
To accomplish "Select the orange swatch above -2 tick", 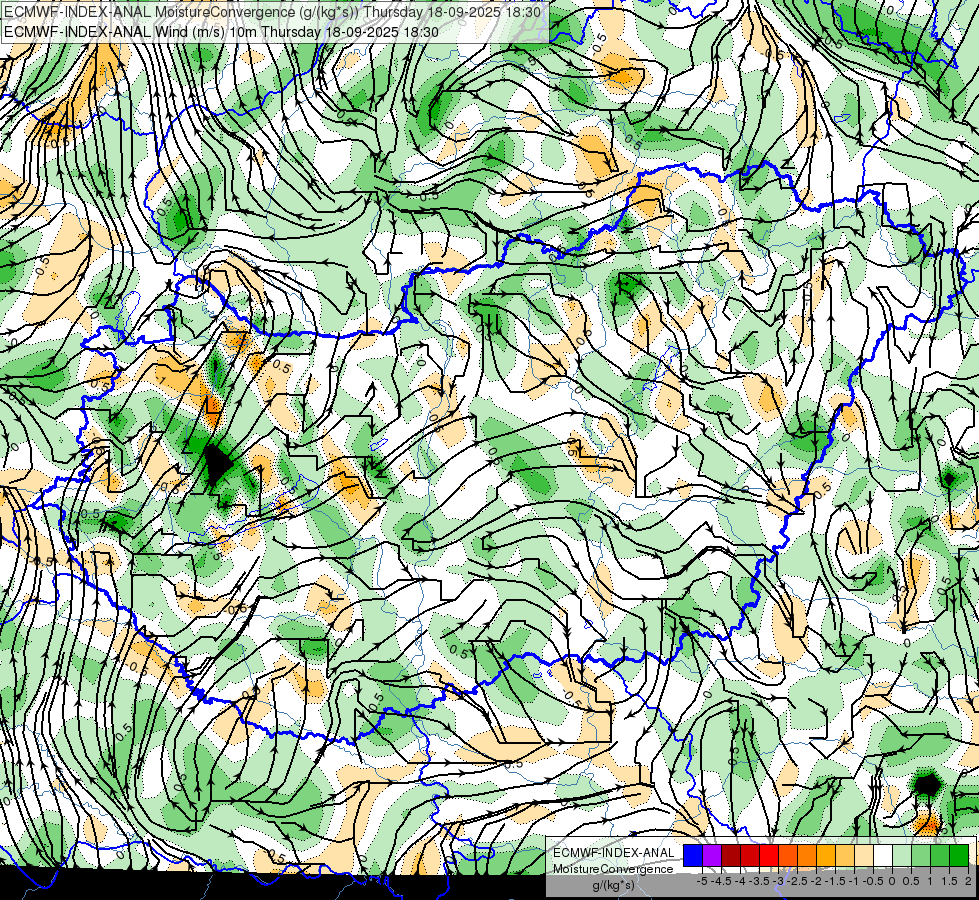I will (x=807, y=855).
